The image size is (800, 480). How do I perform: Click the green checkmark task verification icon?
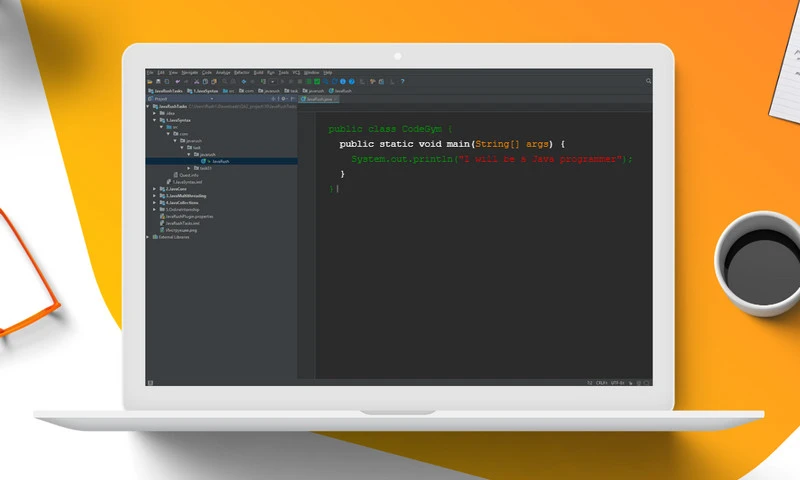pos(317,81)
